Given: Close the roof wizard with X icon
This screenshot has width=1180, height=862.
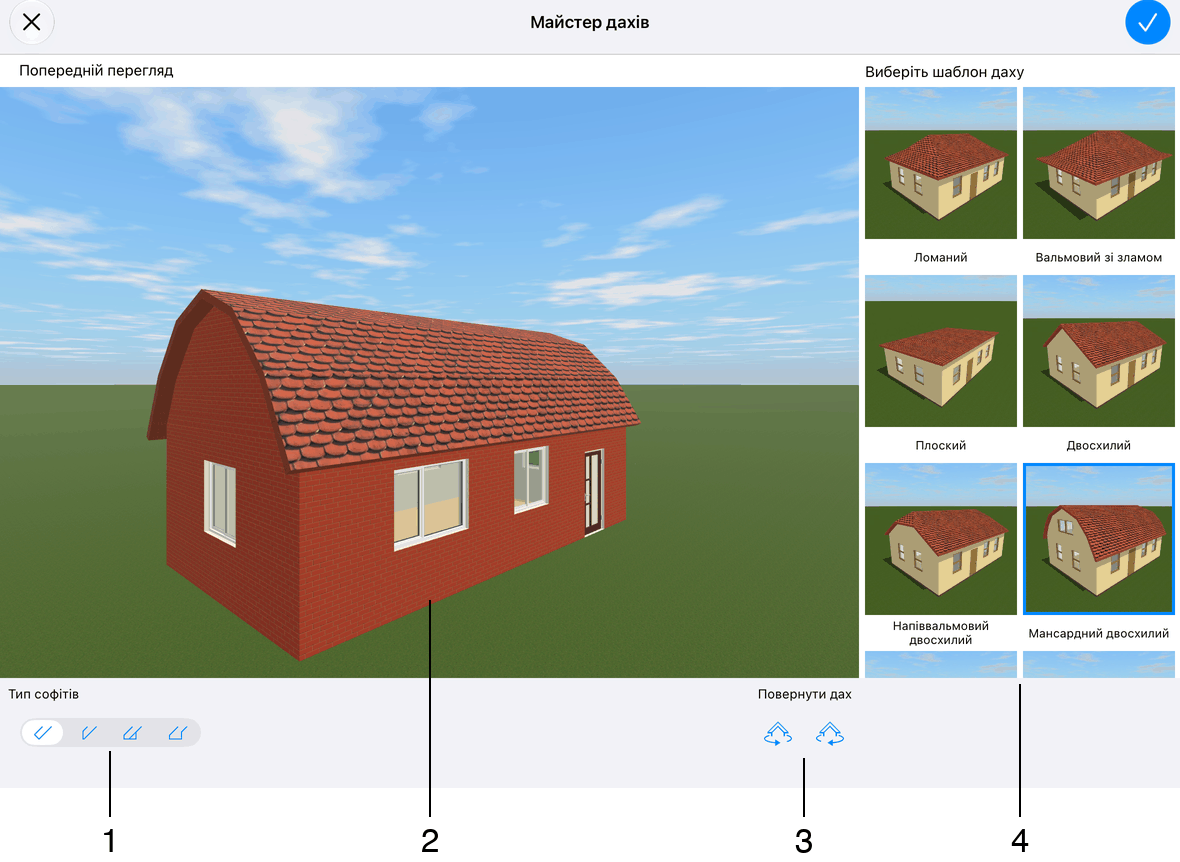Looking at the screenshot, I should 32,23.
